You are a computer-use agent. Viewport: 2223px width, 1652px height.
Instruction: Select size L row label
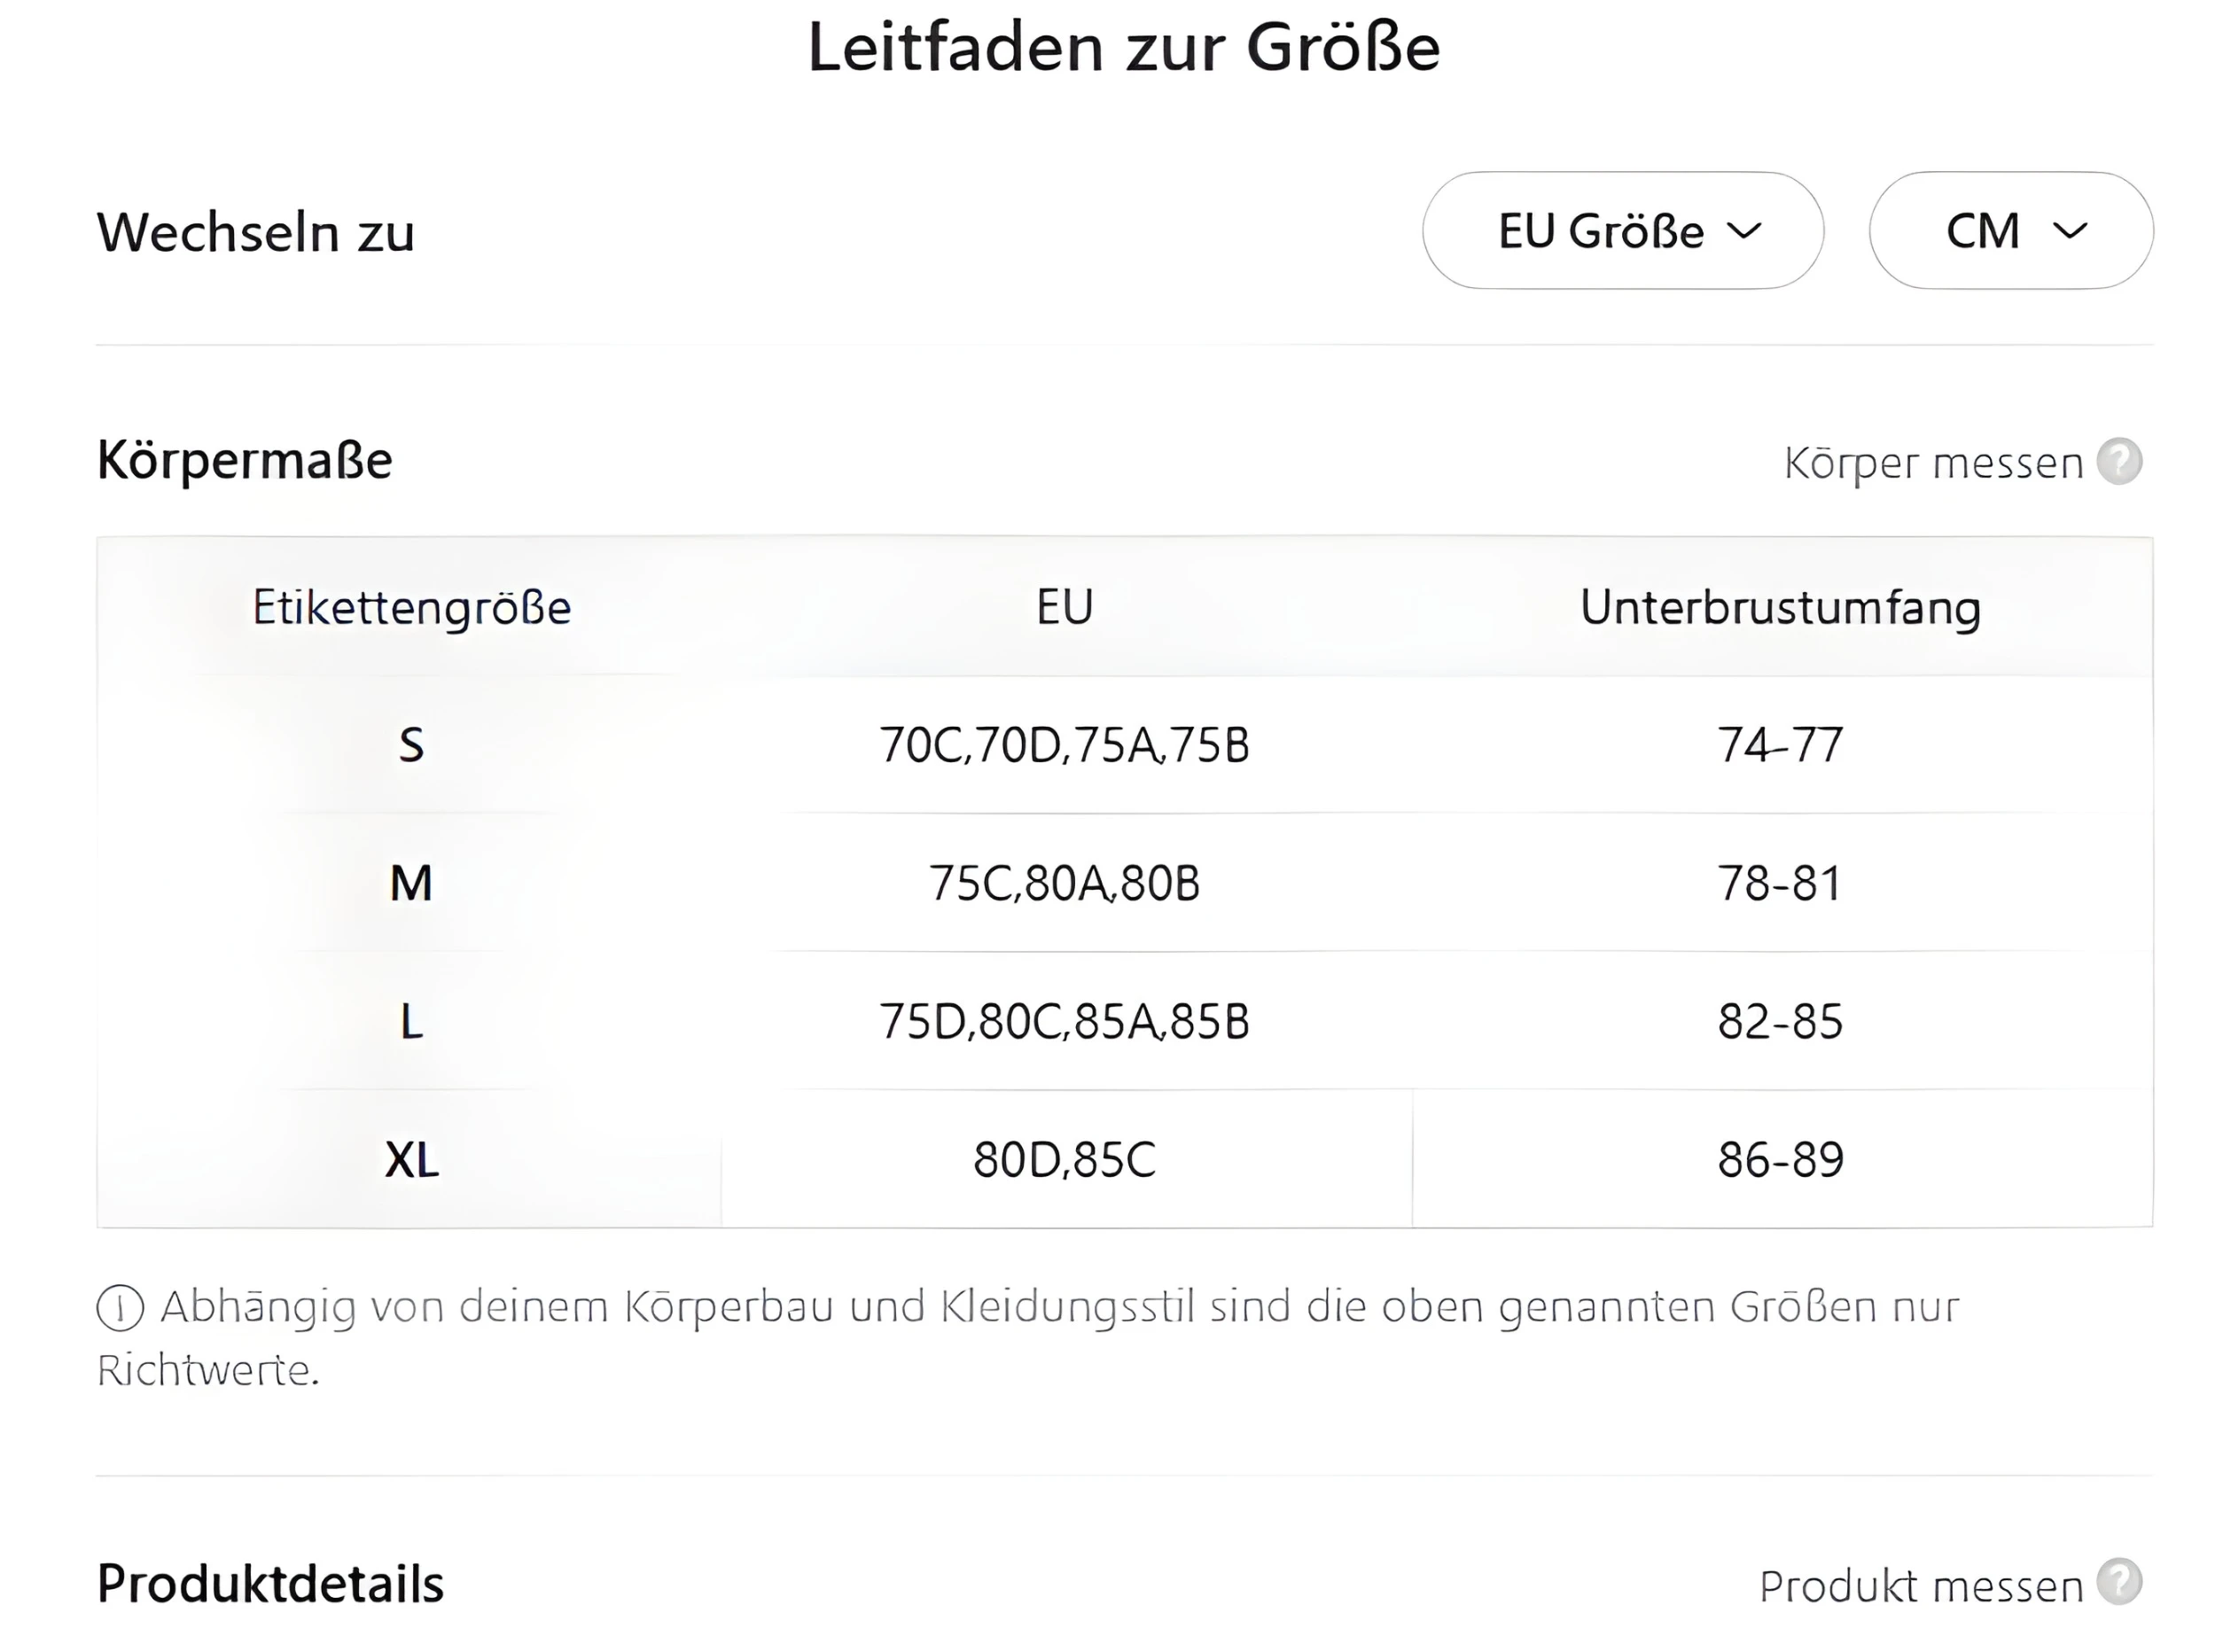pyautogui.click(x=411, y=1021)
